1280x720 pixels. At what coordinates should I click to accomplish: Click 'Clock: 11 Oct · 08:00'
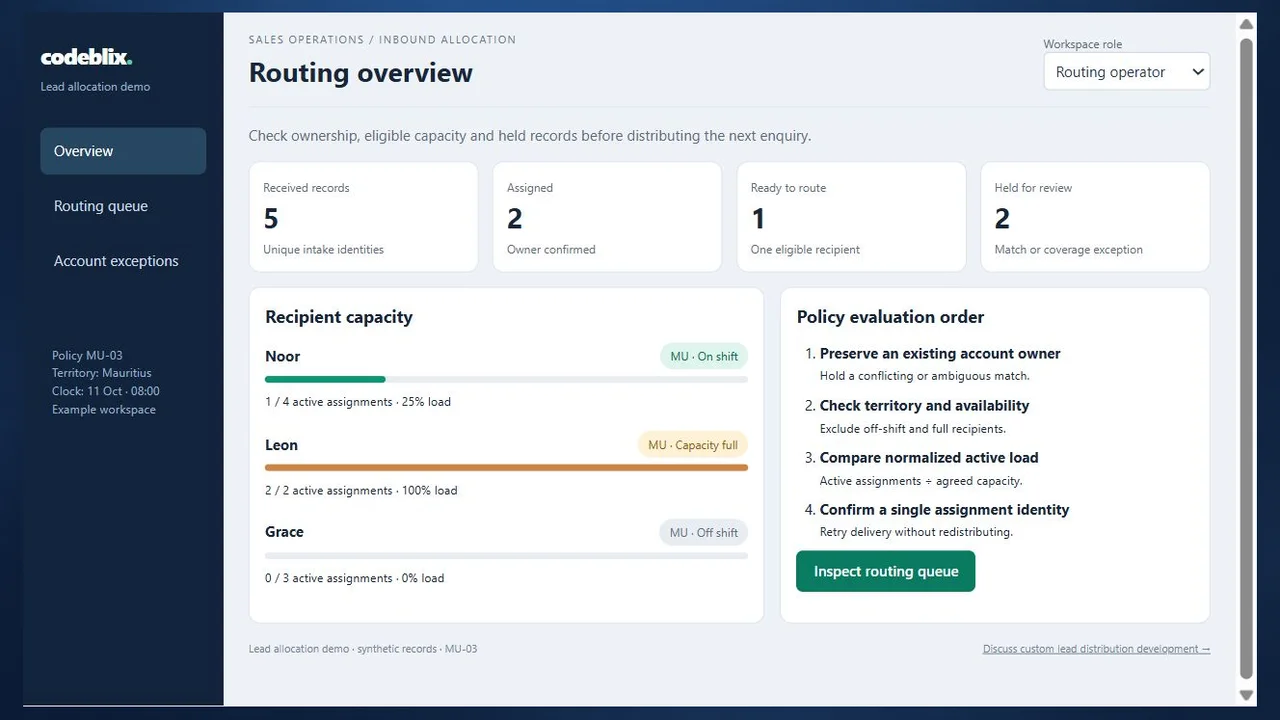[x=106, y=391]
